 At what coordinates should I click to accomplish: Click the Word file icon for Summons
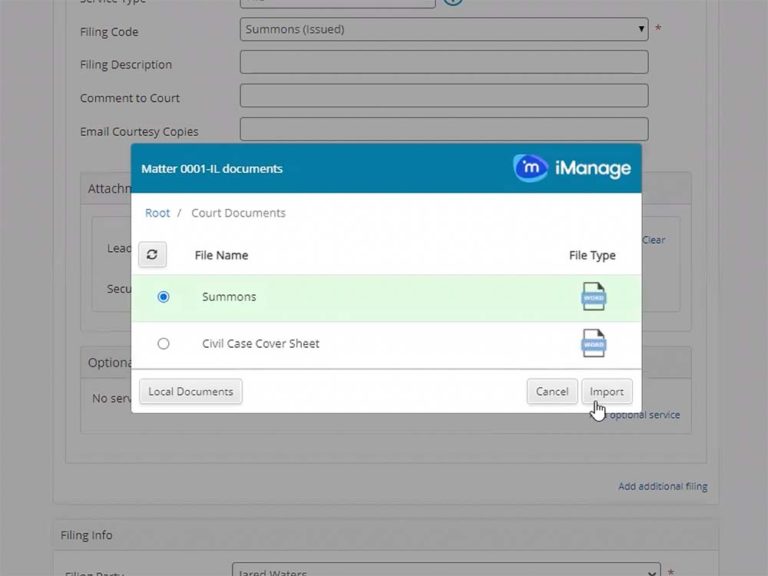coord(593,296)
